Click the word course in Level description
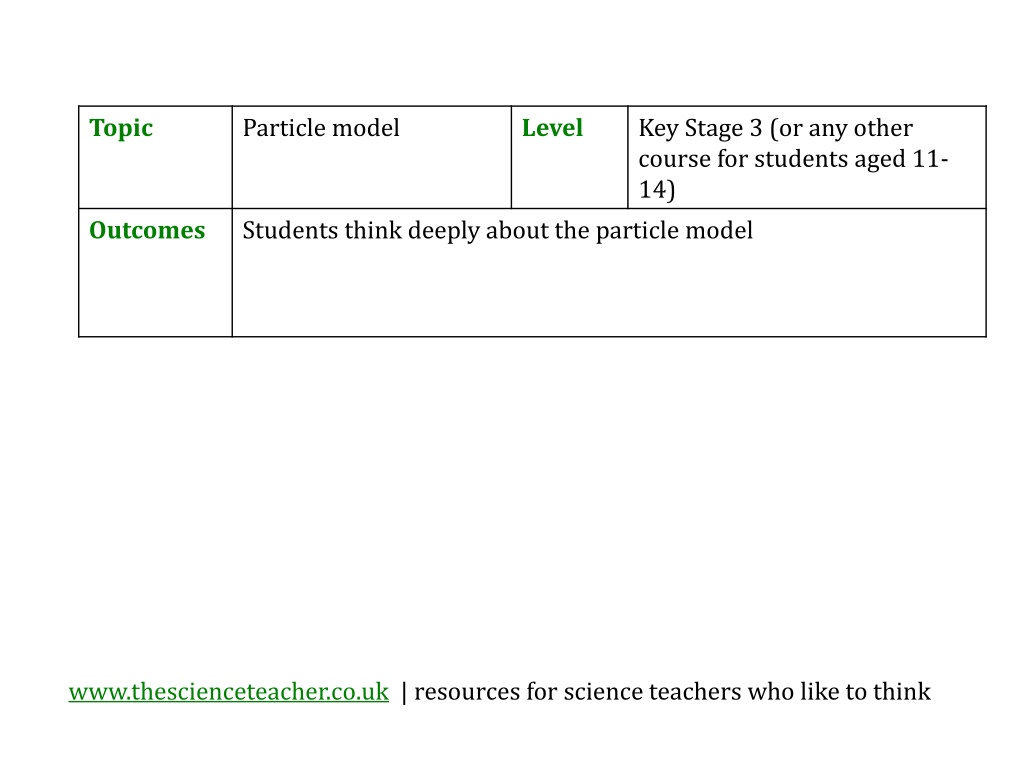1024x768 pixels. (x=675, y=159)
